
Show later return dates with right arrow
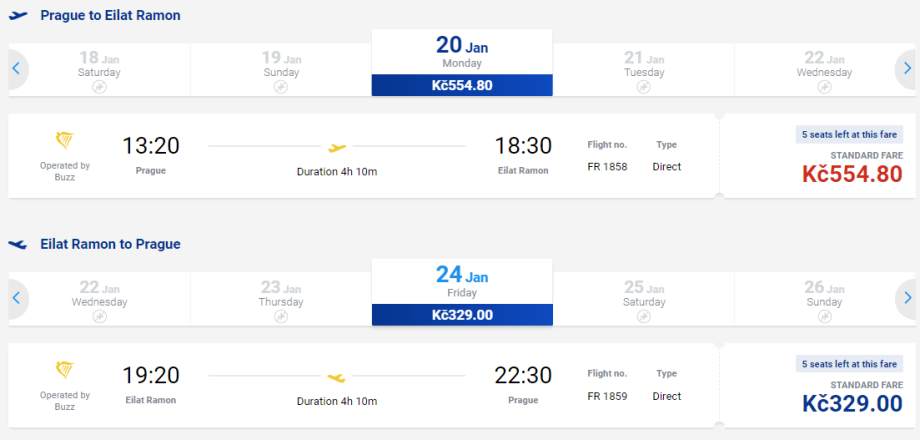coord(906,297)
